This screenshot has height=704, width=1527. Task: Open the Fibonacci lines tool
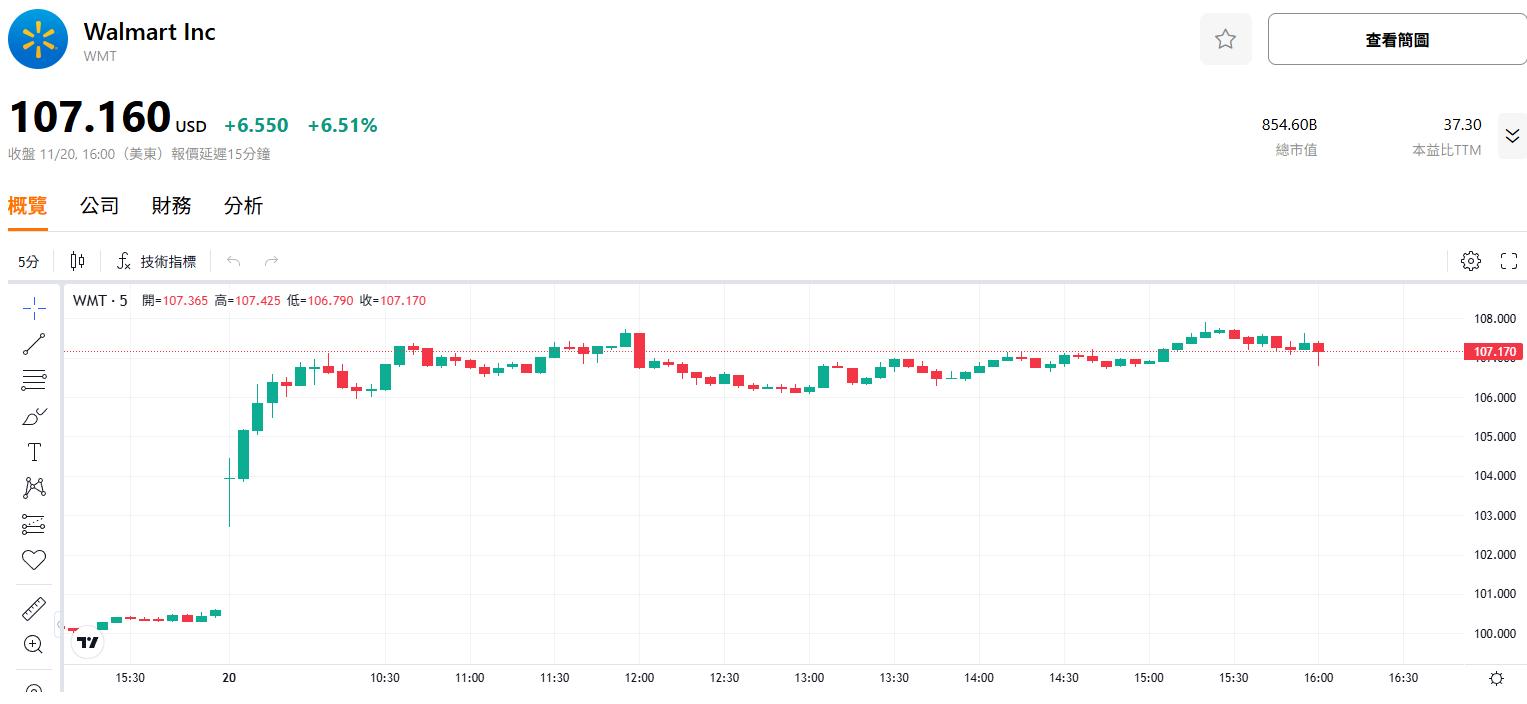coord(34,380)
